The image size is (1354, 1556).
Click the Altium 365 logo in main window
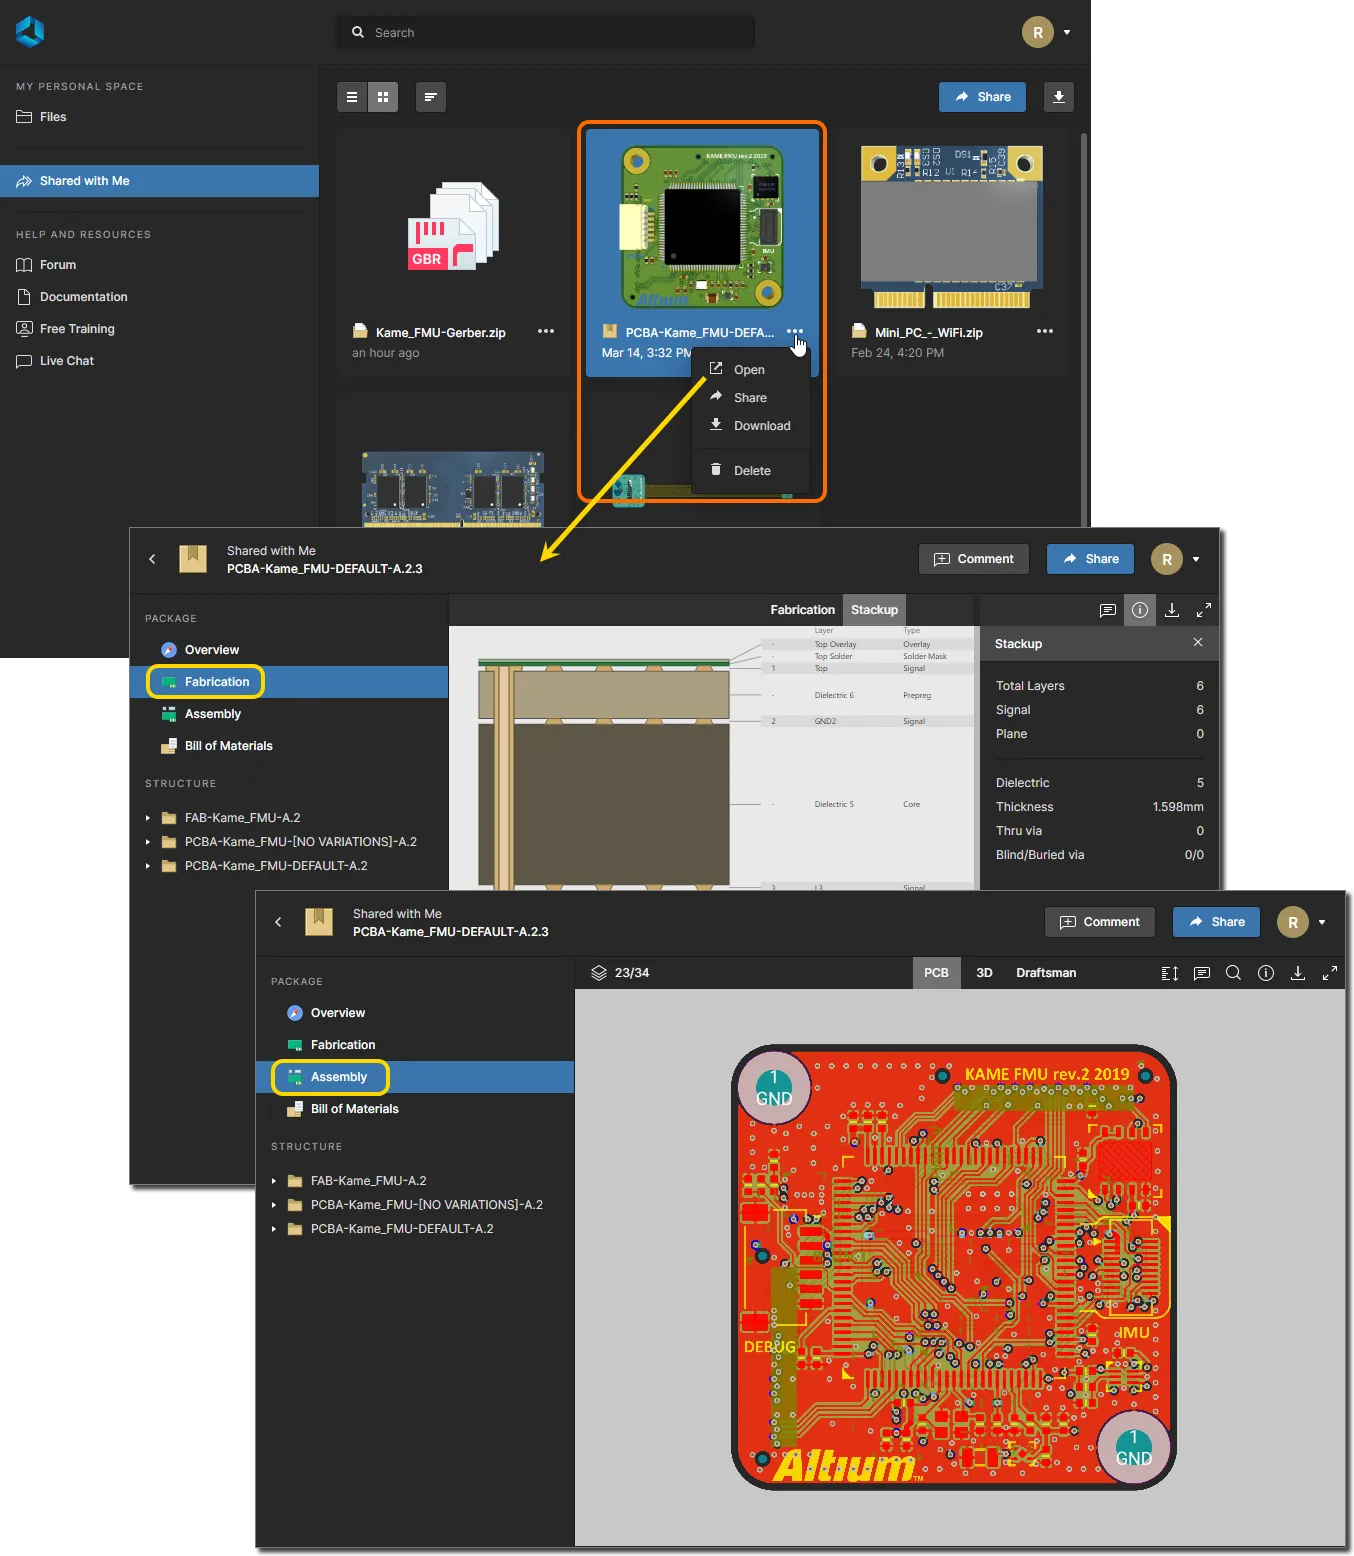pos(30,32)
